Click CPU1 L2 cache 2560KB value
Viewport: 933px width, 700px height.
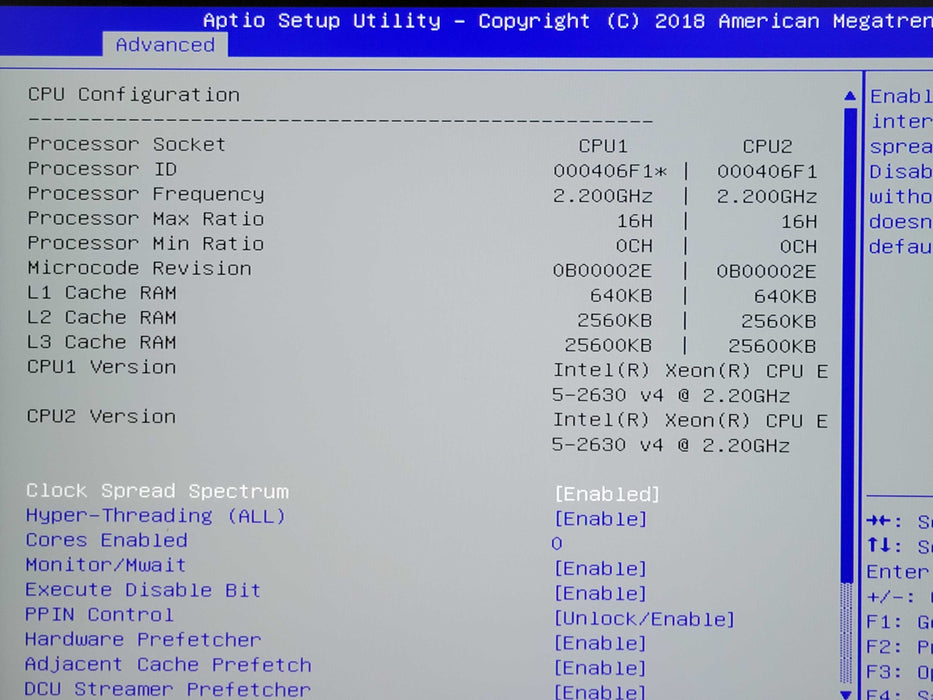pos(615,321)
